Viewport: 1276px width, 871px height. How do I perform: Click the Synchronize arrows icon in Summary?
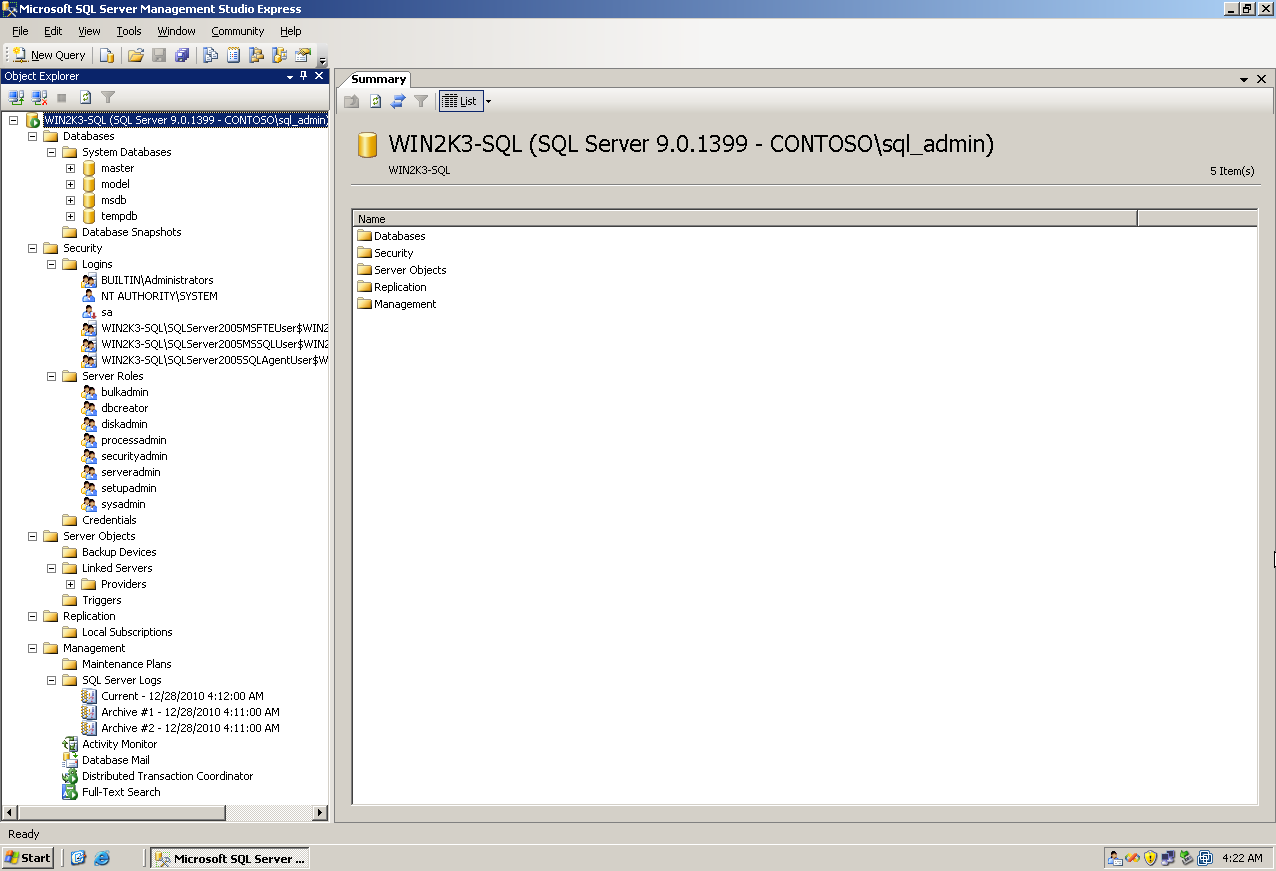click(x=398, y=101)
